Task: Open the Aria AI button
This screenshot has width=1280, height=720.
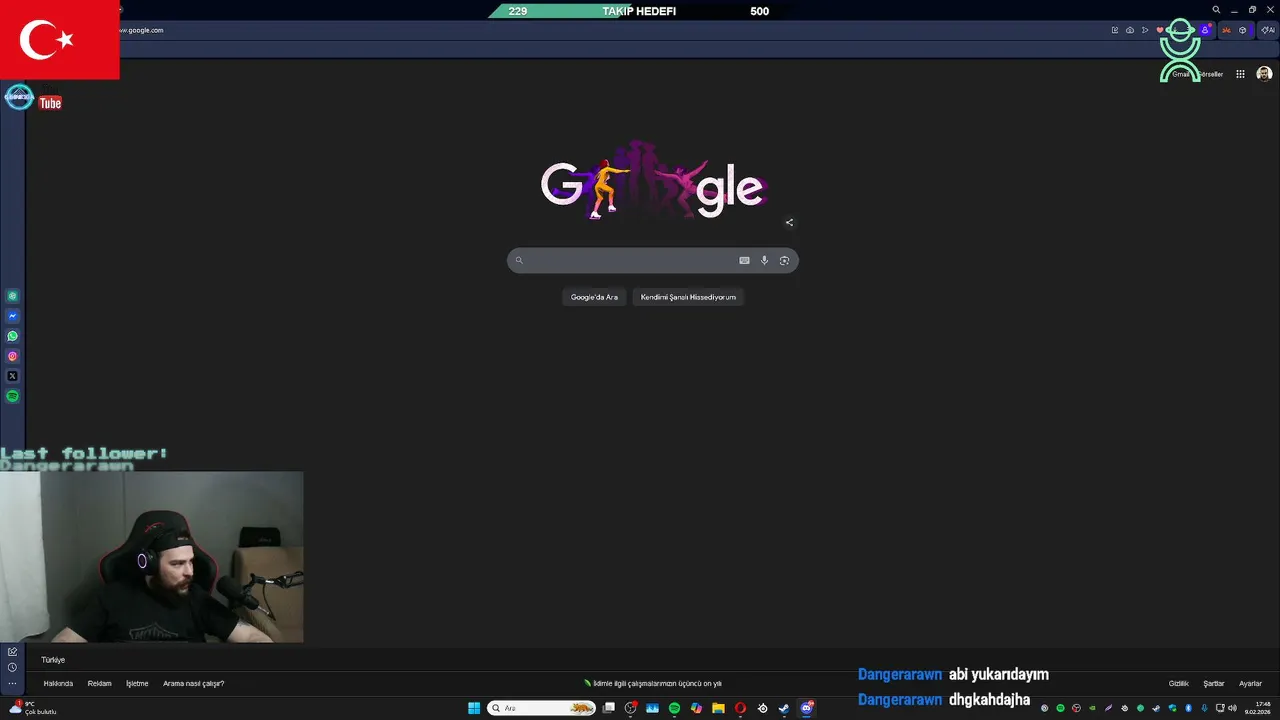Action: pos(1267,30)
